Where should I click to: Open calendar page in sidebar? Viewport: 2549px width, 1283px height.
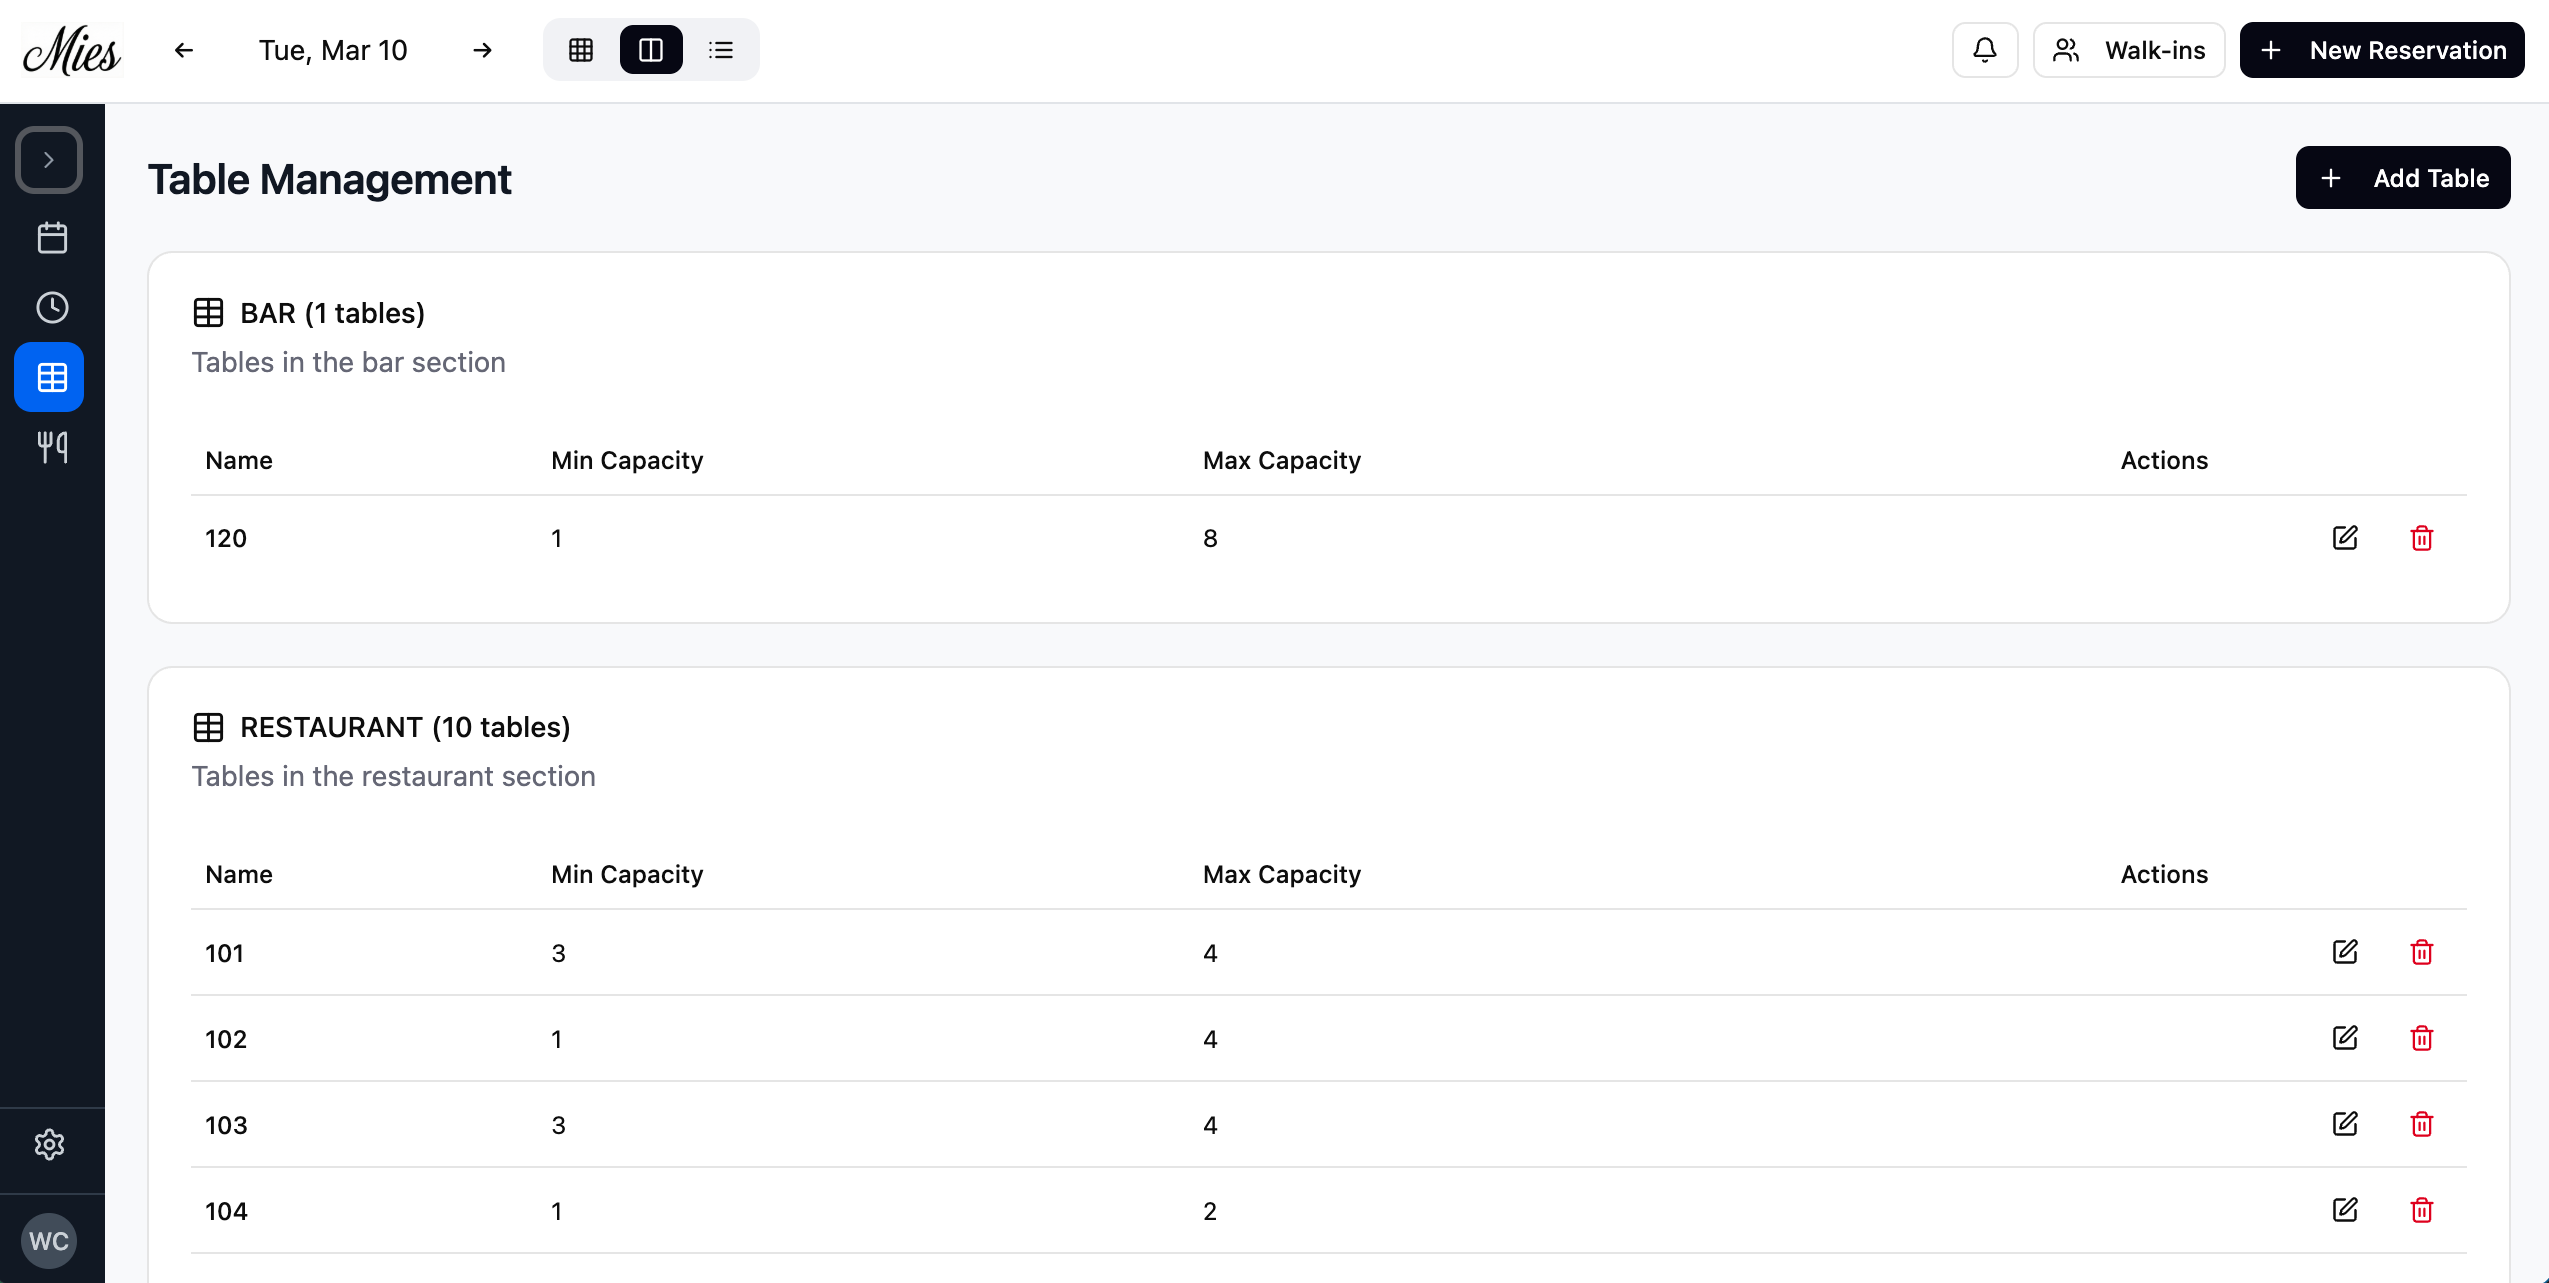[52, 238]
